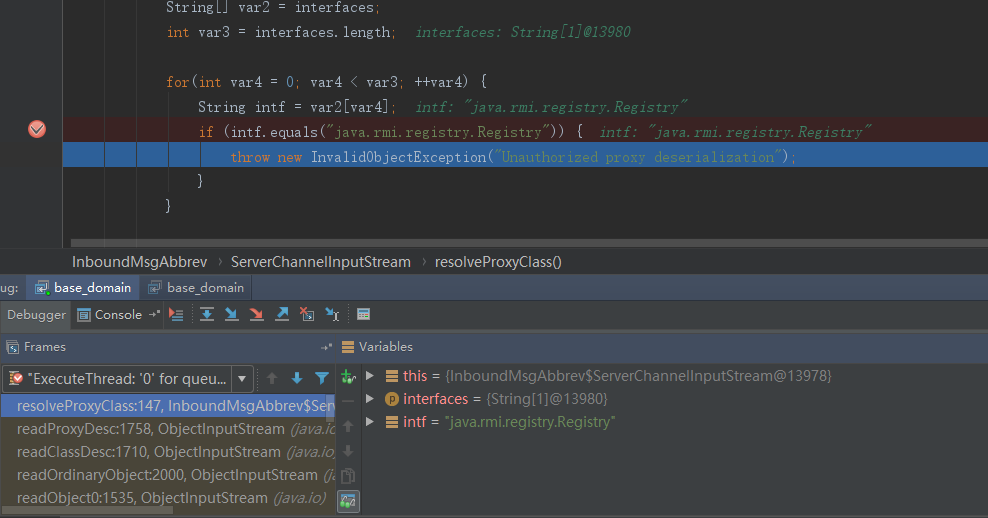Click the Step Over icon
The height and width of the screenshot is (518, 988).
pyautogui.click(x=207, y=314)
